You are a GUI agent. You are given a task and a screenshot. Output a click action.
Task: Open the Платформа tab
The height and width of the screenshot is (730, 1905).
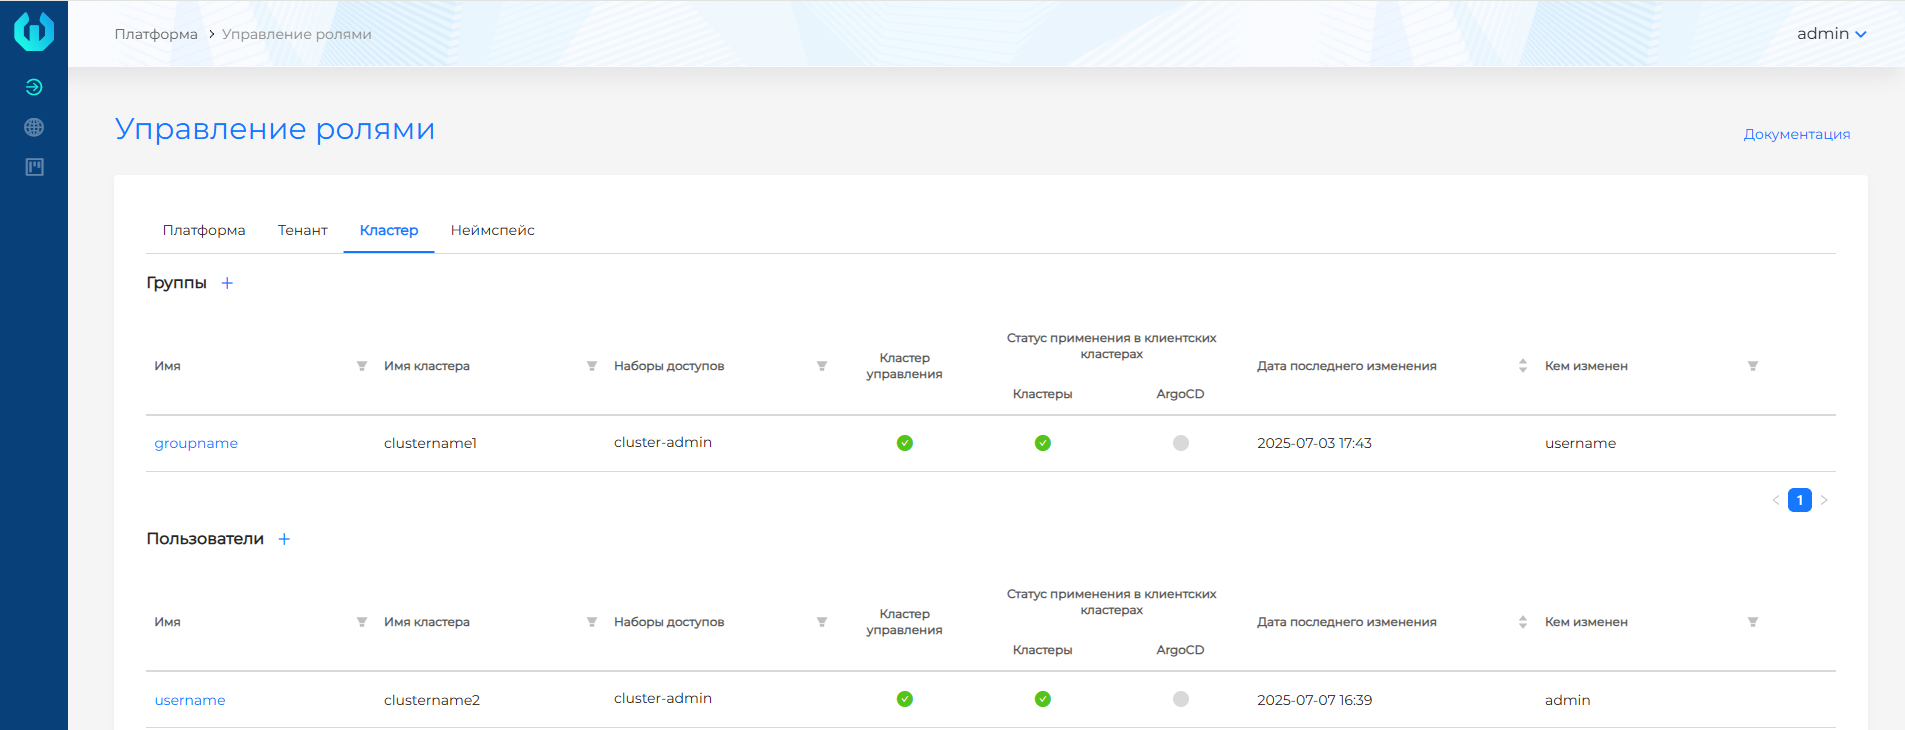pyautogui.click(x=204, y=230)
